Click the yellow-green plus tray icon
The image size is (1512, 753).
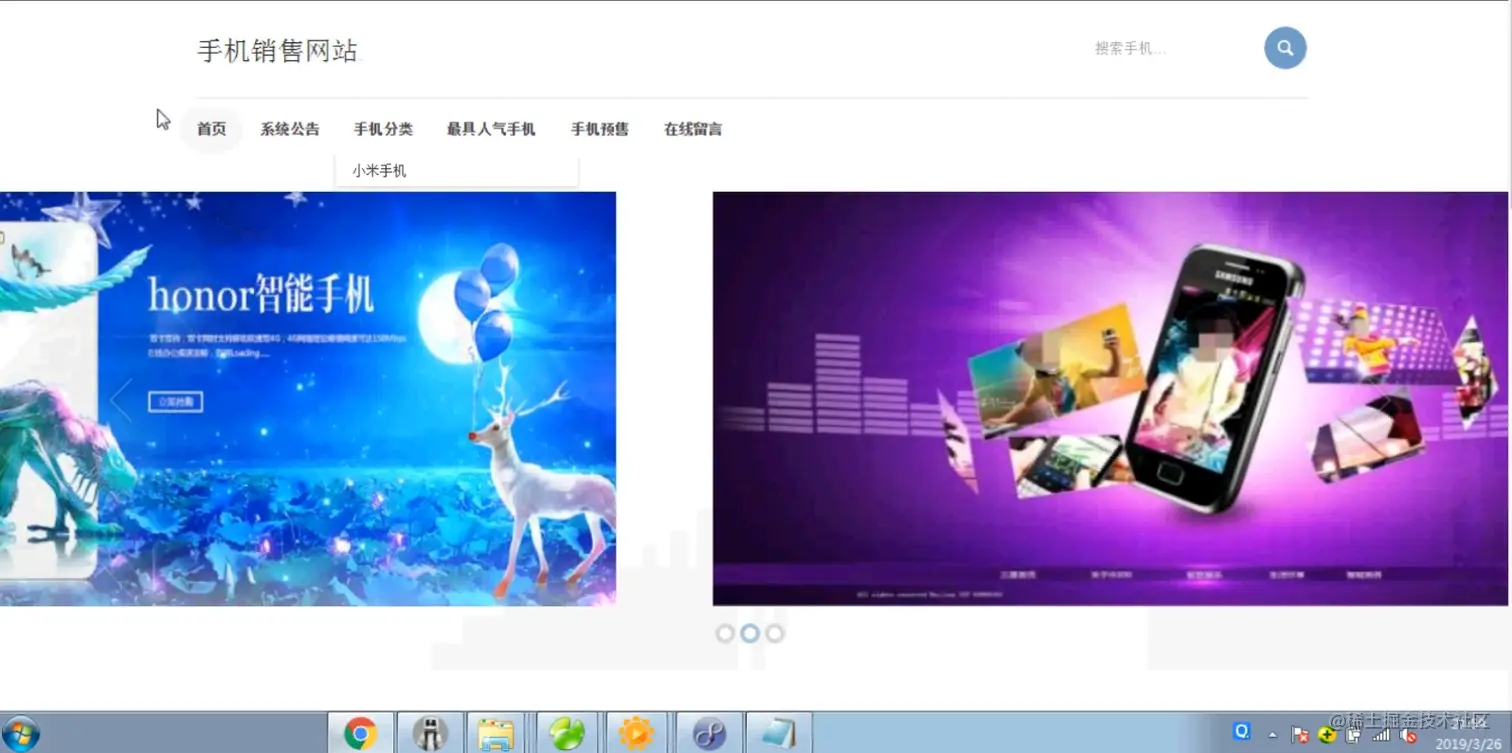pos(1327,735)
